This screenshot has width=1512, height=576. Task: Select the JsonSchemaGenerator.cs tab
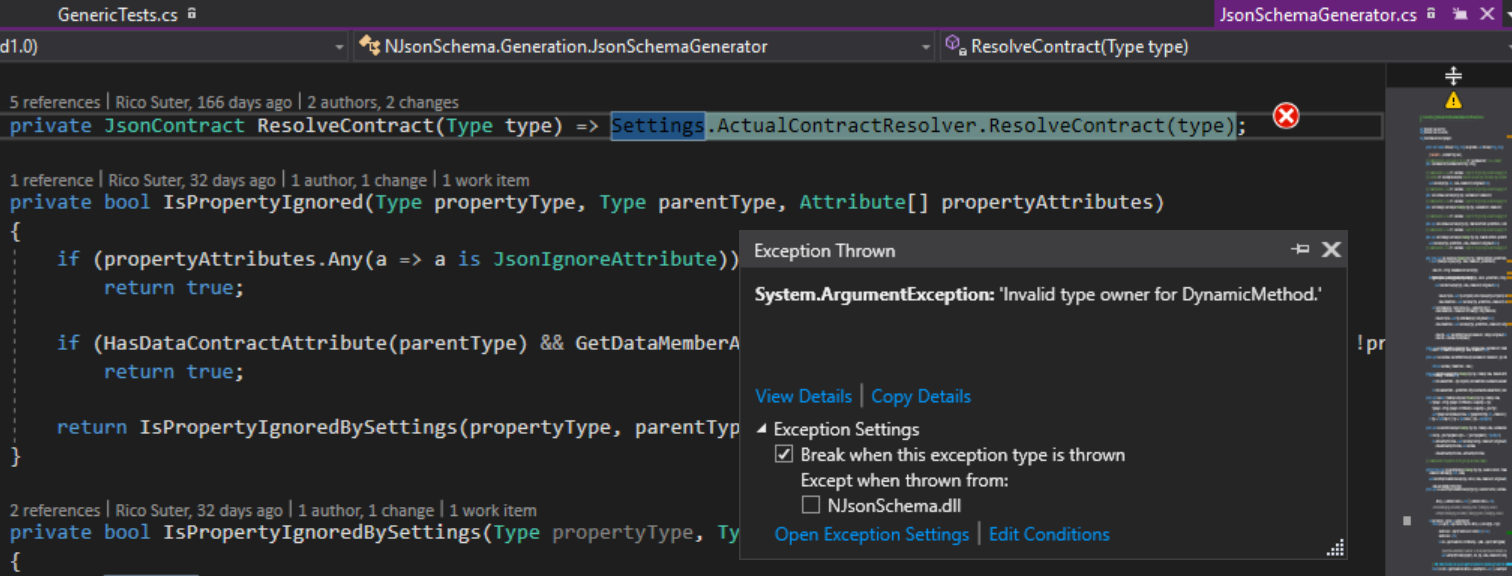tap(1317, 14)
